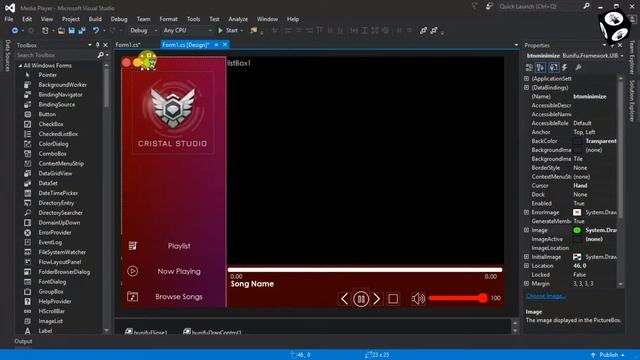Open the Analyze menu
The width and height of the screenshot is (640, 360).
click(x=238, y=19)
